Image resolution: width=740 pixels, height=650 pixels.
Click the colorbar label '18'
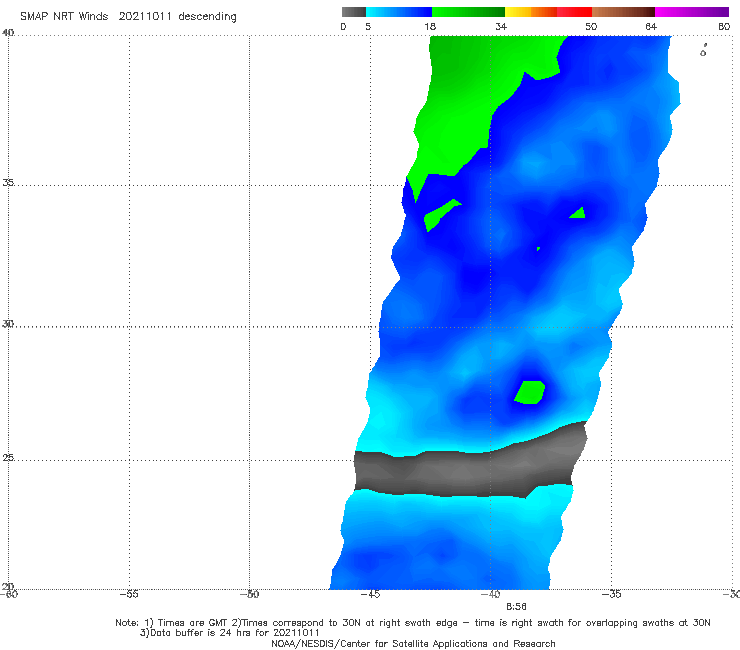click(430, 26)
